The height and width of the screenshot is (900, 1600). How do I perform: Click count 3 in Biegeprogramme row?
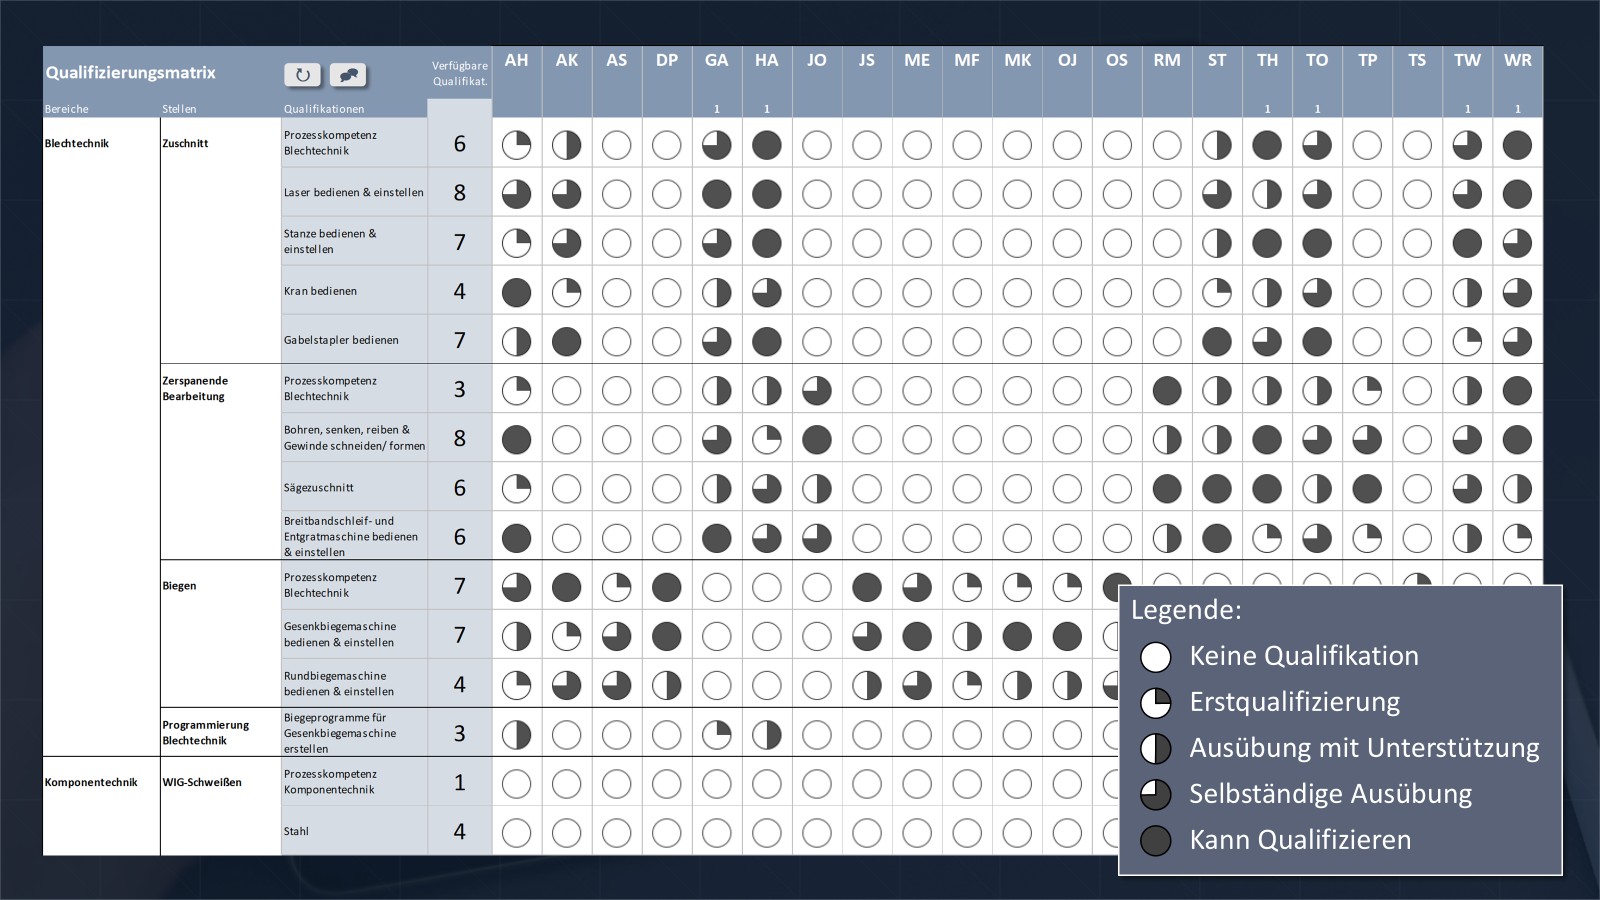click(460, 733)
